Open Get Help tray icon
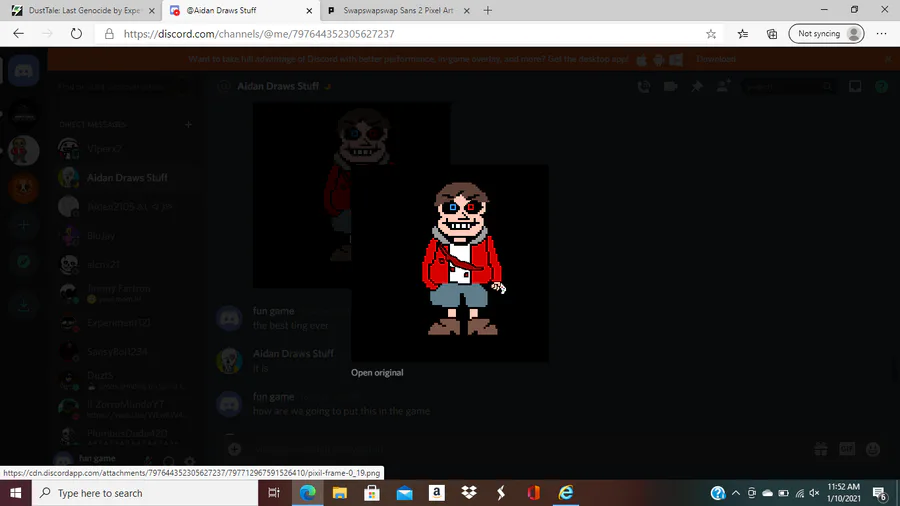This screenshot has width=900, height=506. click(717, 493)
